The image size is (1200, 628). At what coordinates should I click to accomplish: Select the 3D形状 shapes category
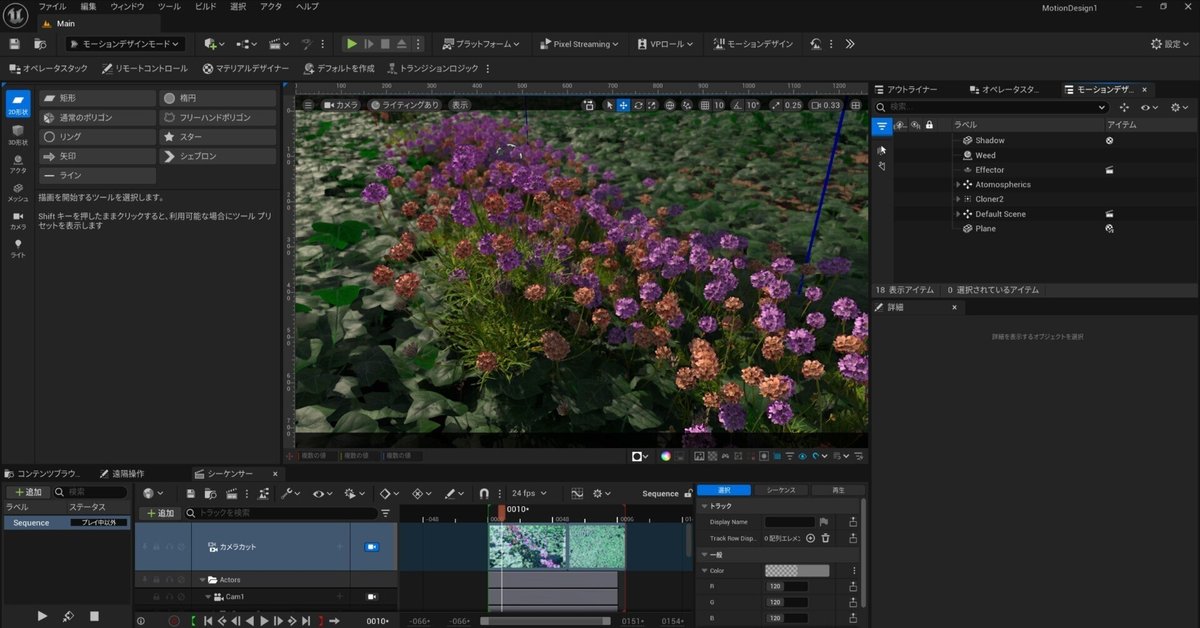tap(18, 134)
